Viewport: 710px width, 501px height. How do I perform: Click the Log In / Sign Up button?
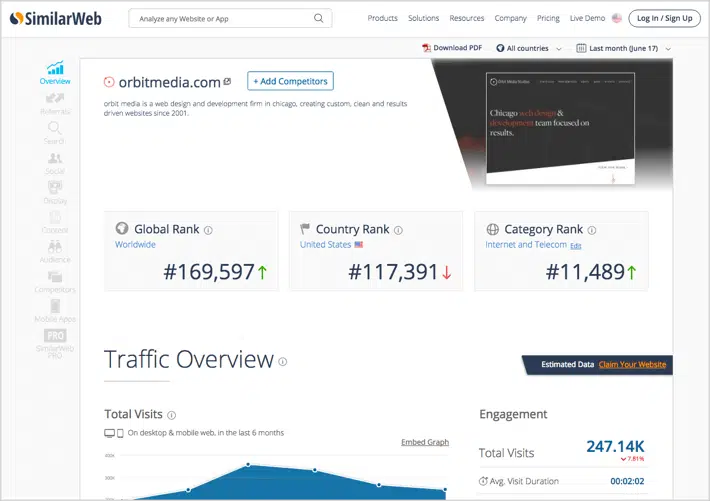click(x=664, y=18)
